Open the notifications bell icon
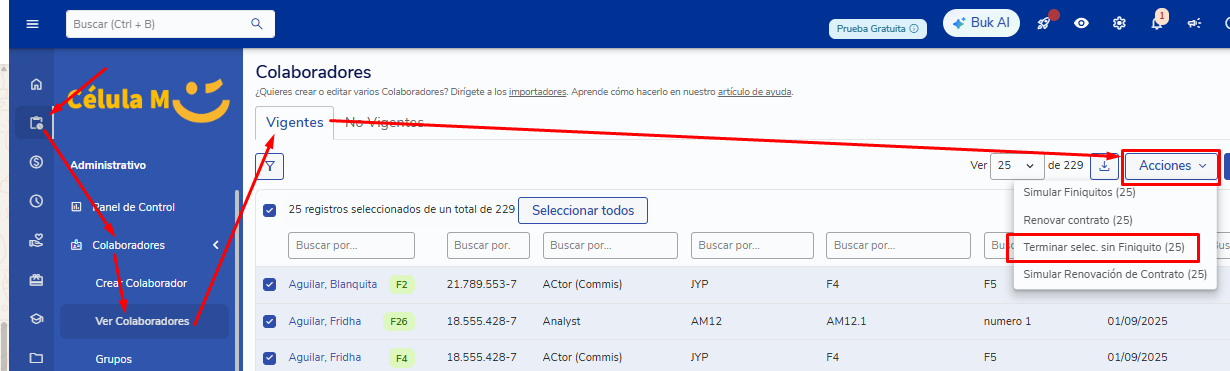 (x=1157, y=24)
